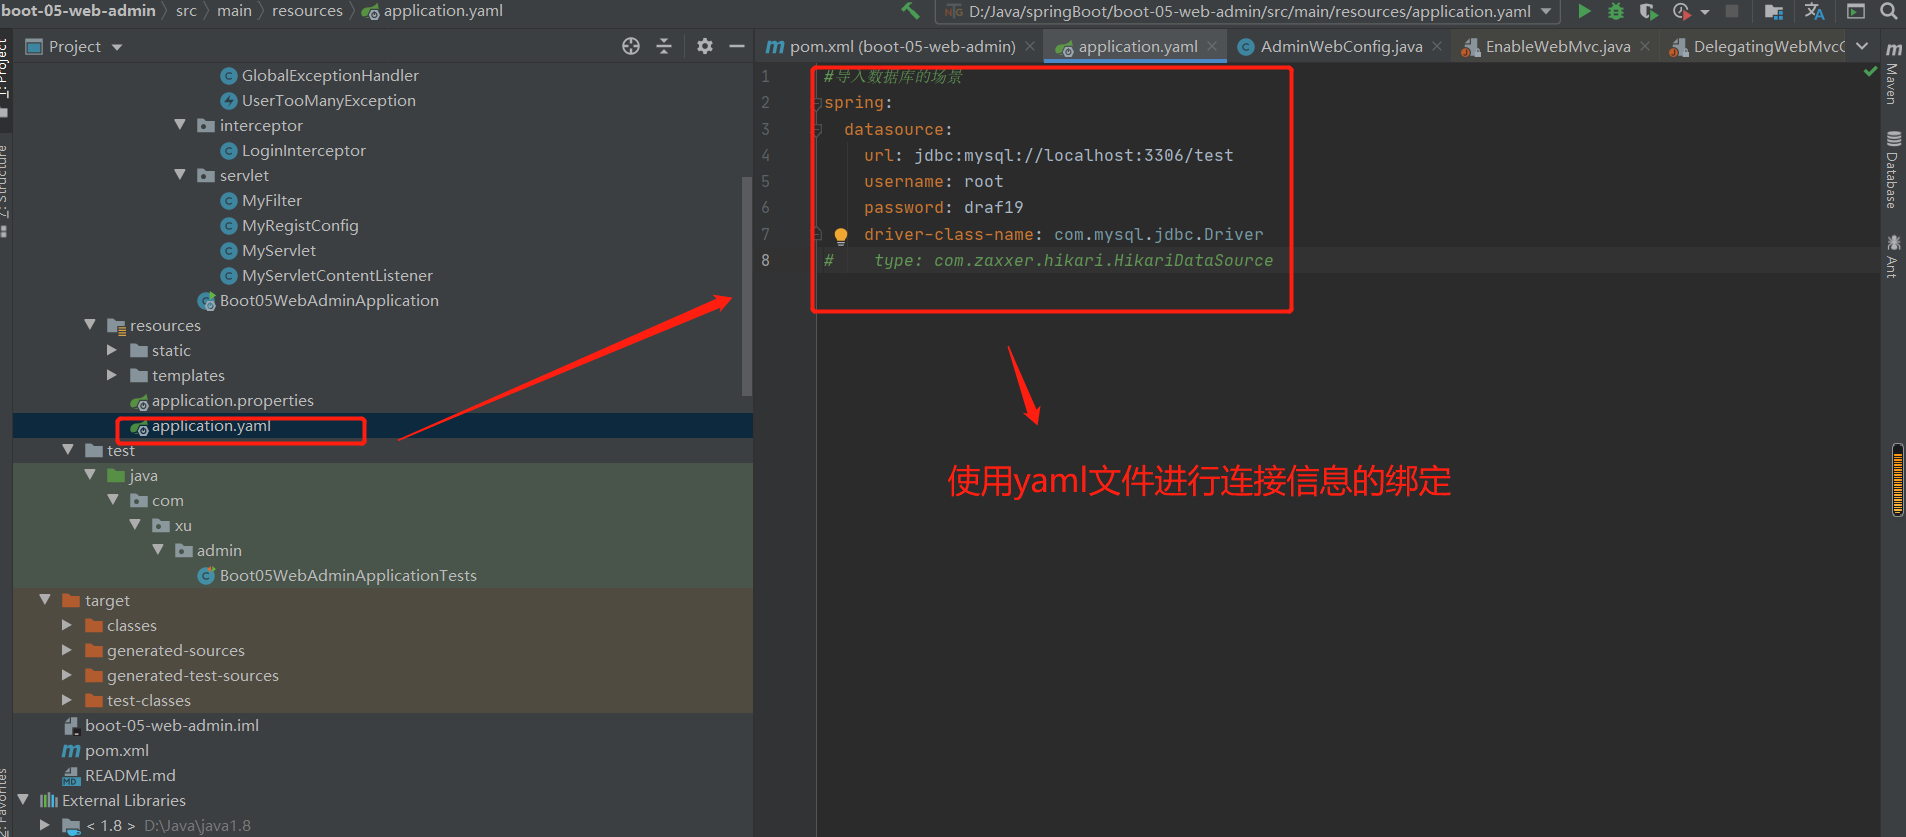Screen dimensions: 1906x837
Task: Select MyRegistConfig class
Action: pos(300,225)
